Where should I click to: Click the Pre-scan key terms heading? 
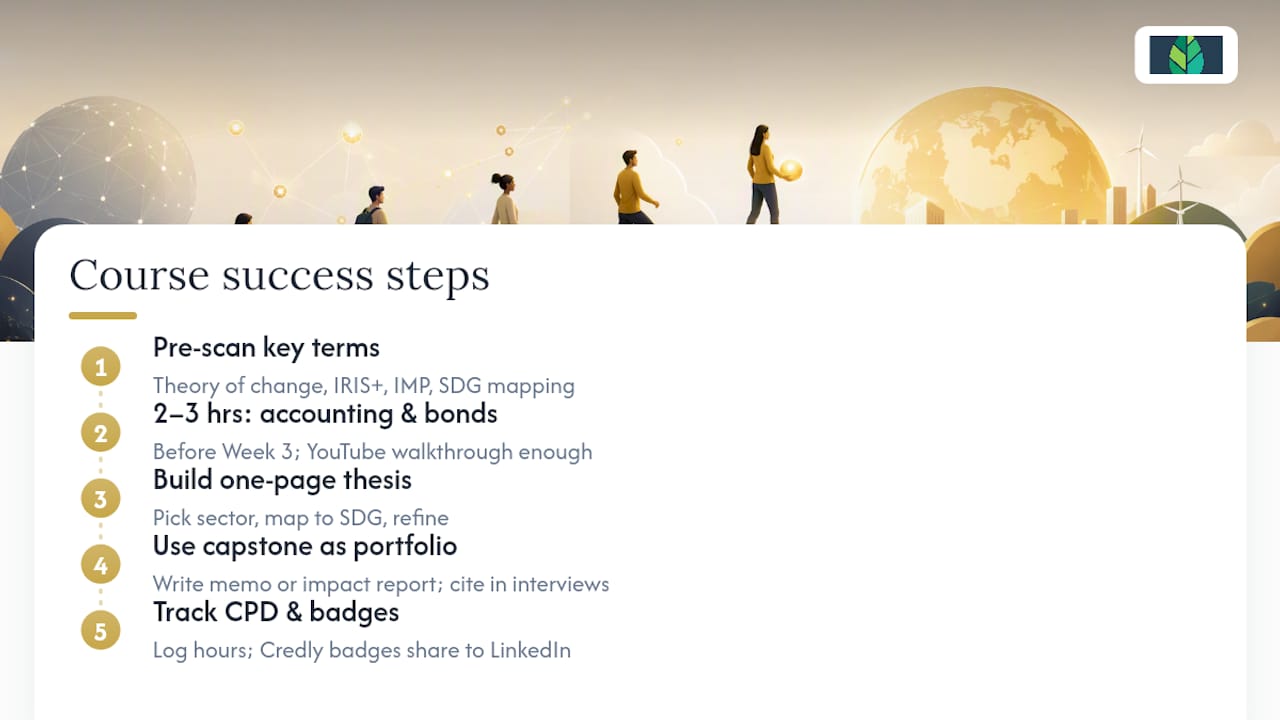coord(266,348)
